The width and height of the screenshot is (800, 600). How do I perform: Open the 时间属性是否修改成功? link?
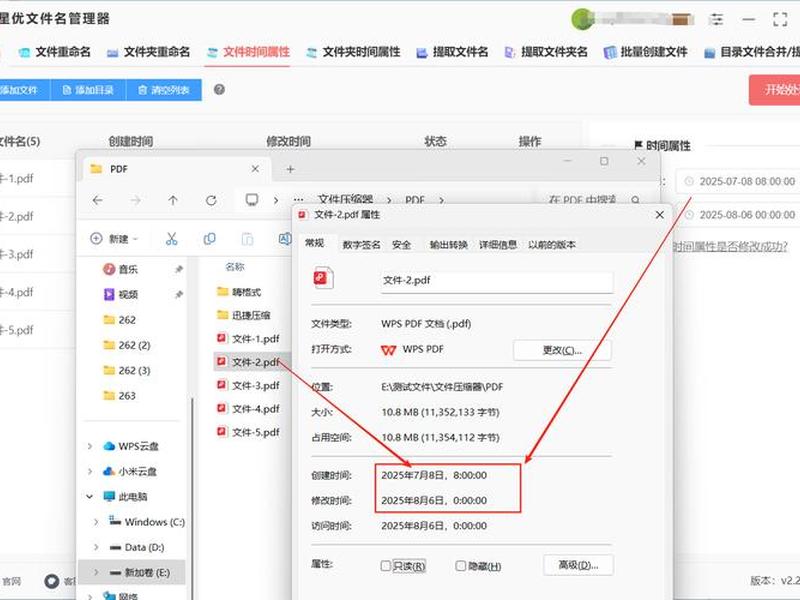(x=730, y=246)
